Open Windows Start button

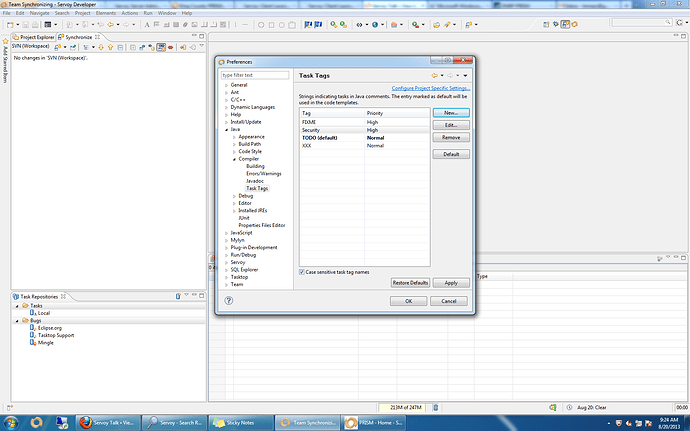(11, 423)
